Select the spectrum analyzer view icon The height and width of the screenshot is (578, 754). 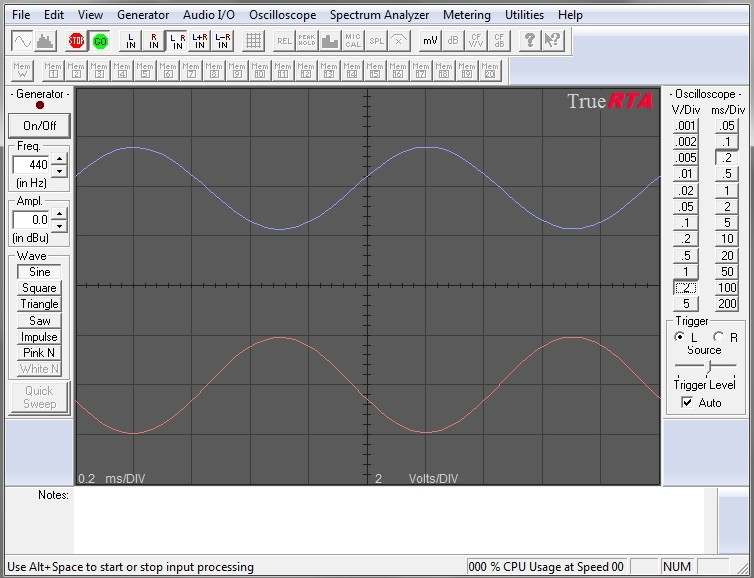[45, 41]
